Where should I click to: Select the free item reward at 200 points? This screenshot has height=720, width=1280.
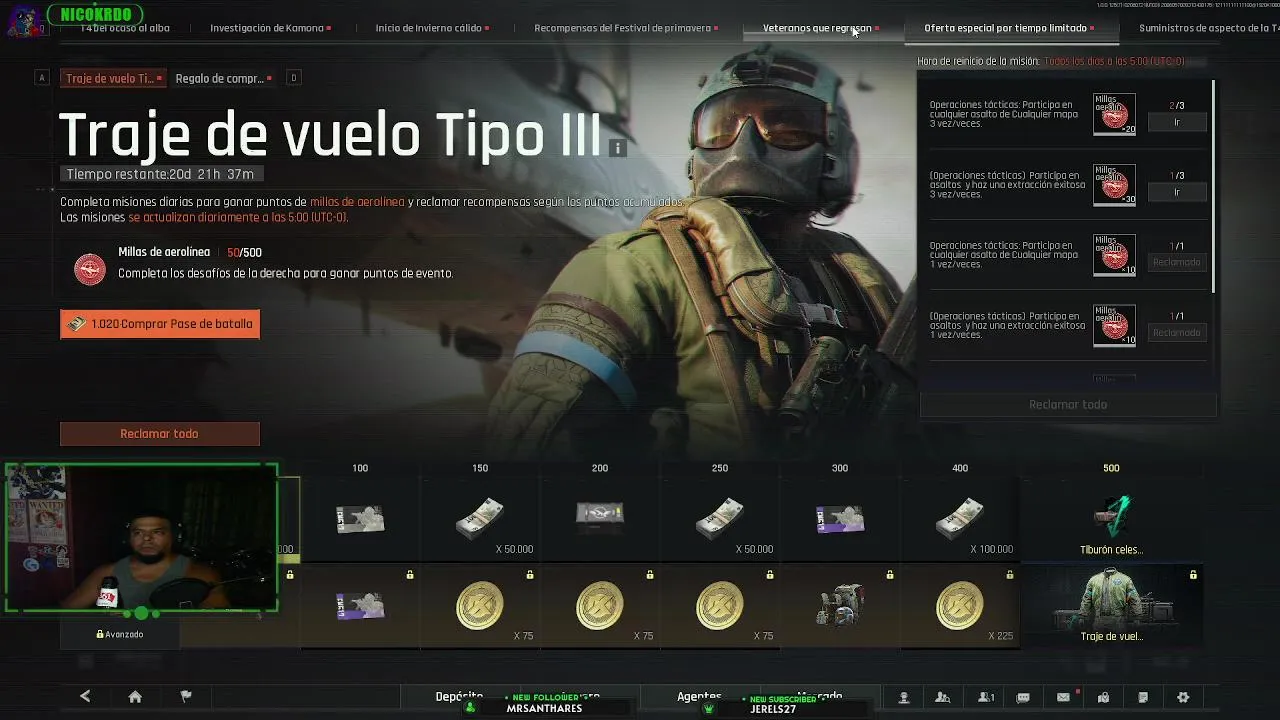[x=600, y=519]
